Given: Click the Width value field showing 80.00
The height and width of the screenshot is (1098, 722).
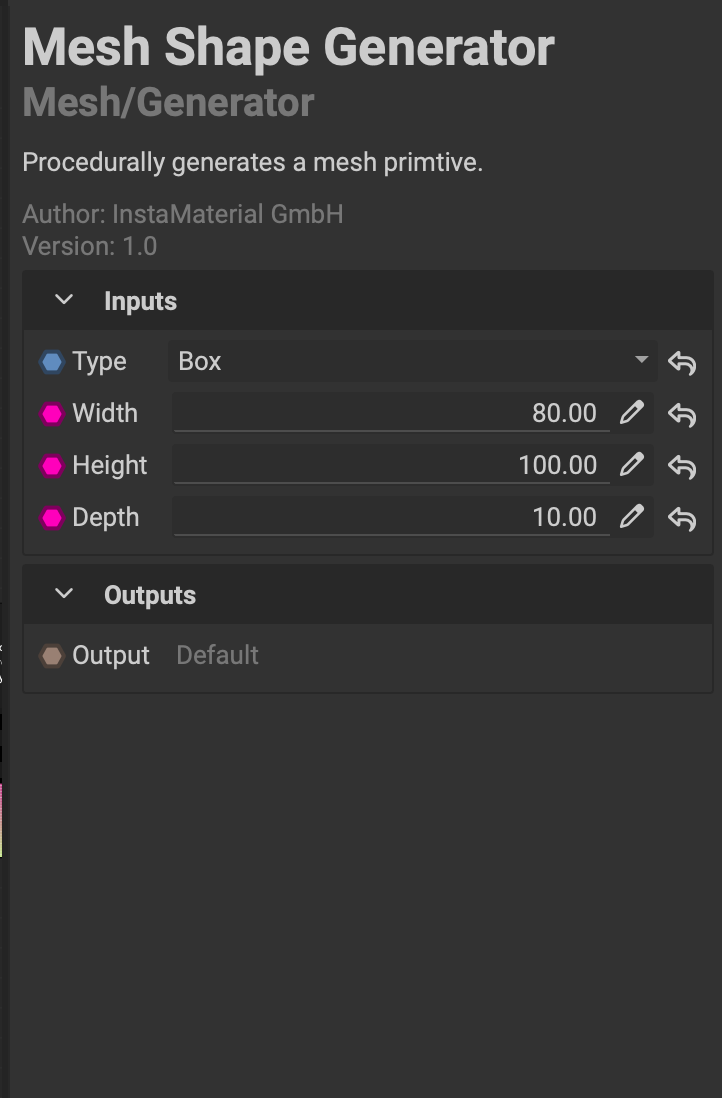Looking at the screenshot, I should (392, 413).
